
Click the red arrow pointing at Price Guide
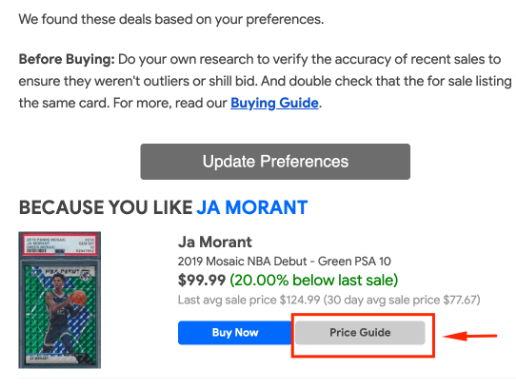coord(470,336)
